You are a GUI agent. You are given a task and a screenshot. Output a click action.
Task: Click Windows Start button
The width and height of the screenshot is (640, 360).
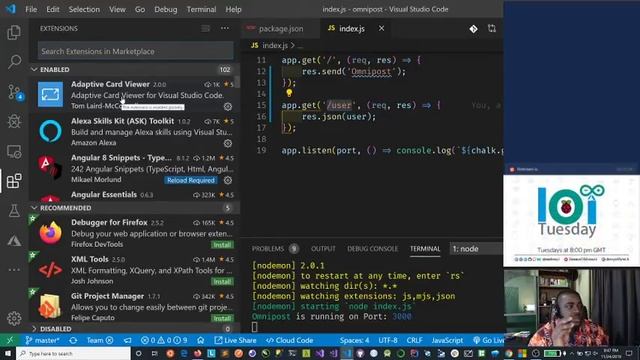coord(8,353)
